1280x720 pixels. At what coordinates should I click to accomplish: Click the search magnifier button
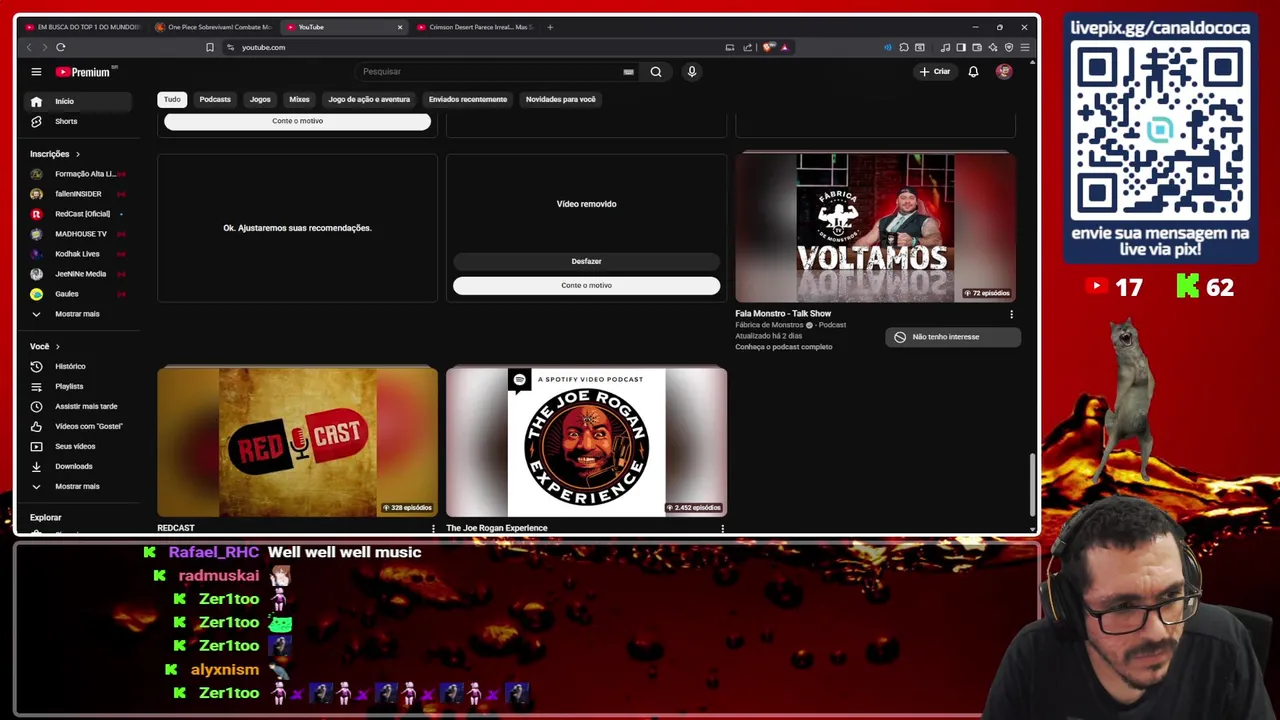tap(656, 72)
